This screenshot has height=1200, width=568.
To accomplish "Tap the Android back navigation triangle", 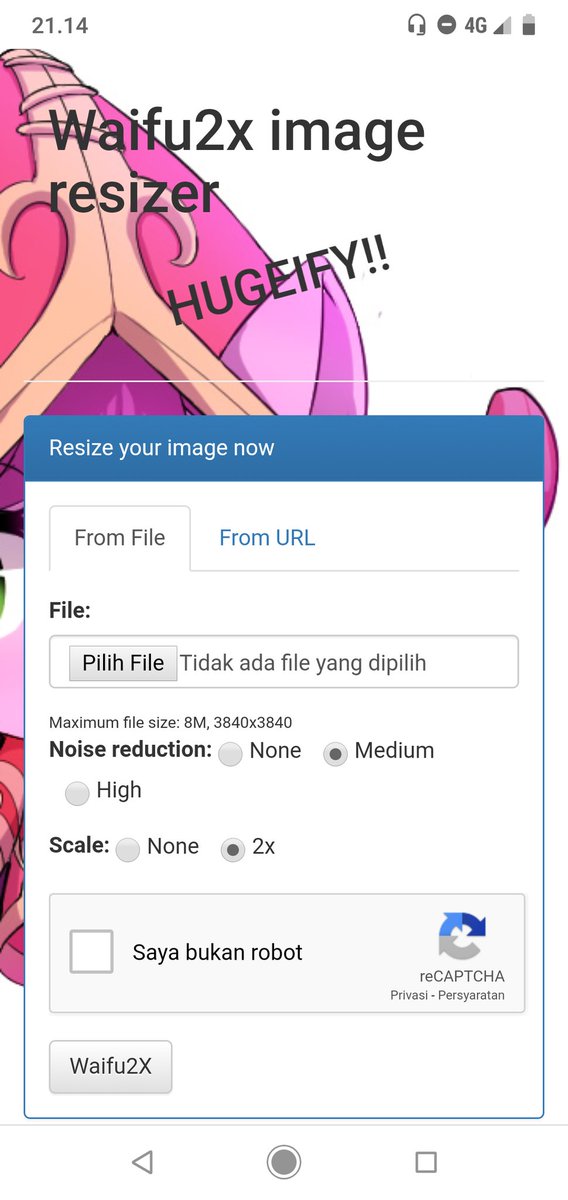I will click(142, 1161).
